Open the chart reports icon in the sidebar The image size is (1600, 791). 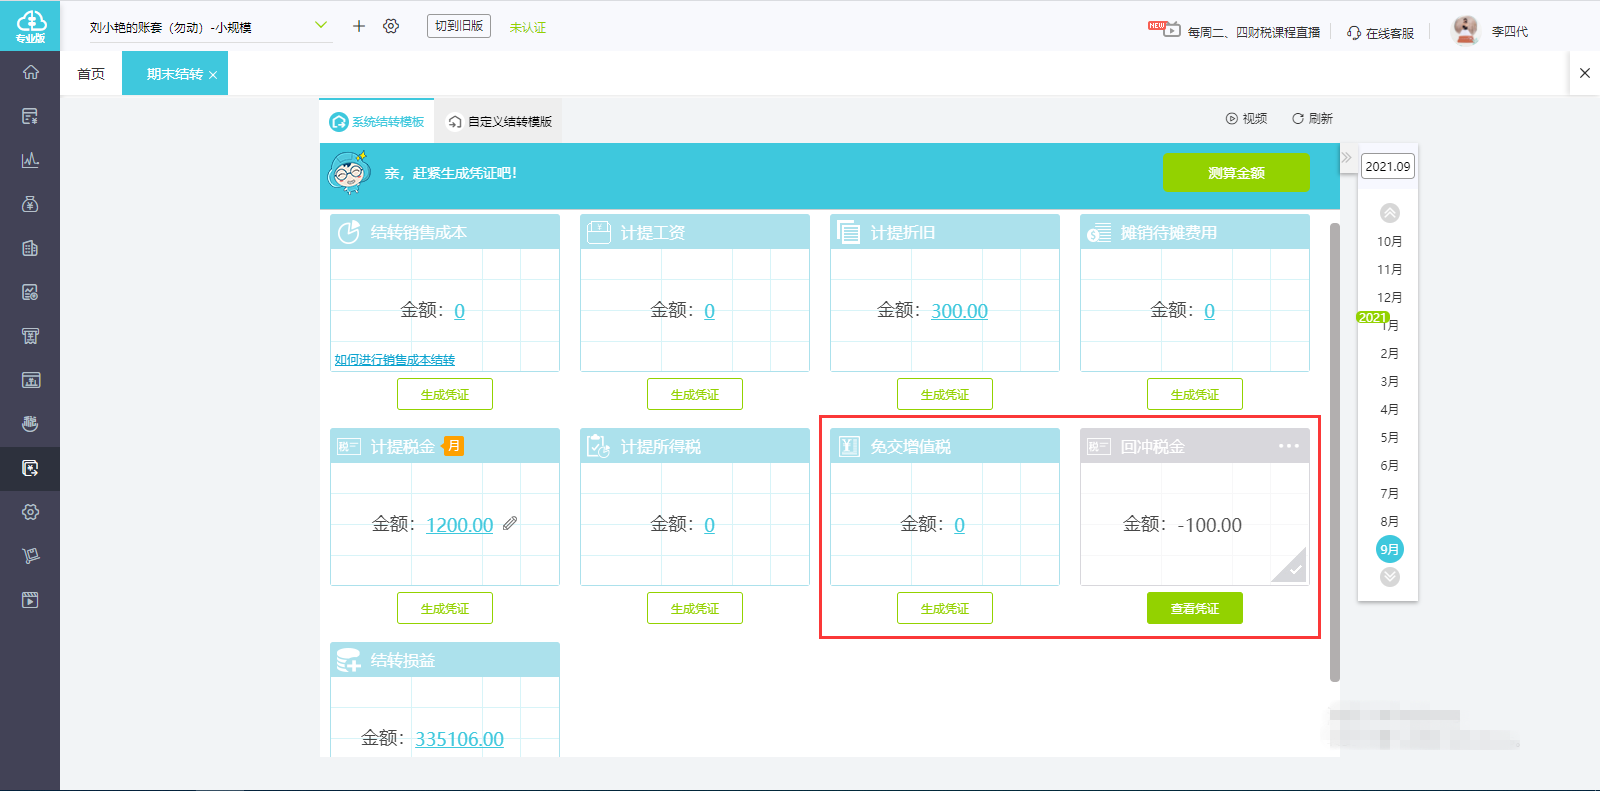[x=31, y=160]
